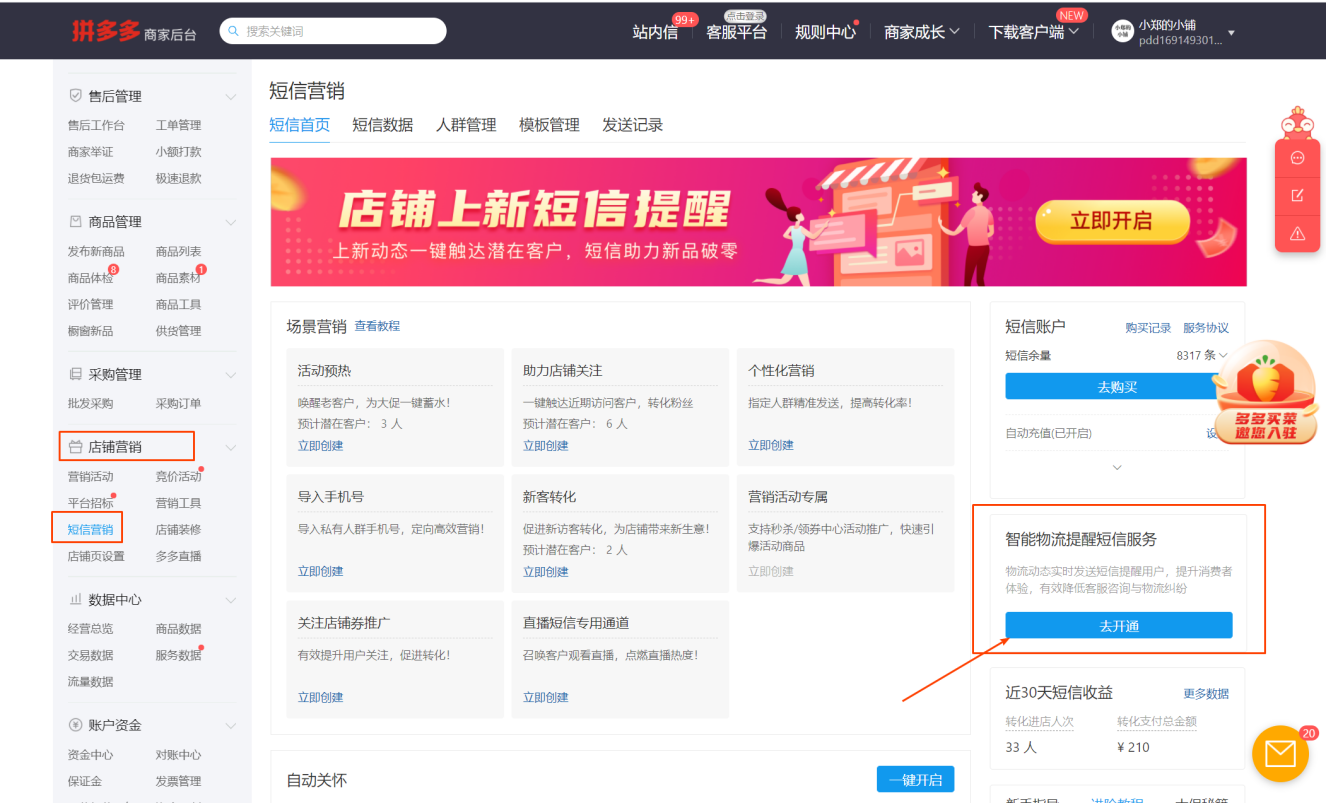
Task: Open 营销活动 in sidebar
Action: (90, 477)
